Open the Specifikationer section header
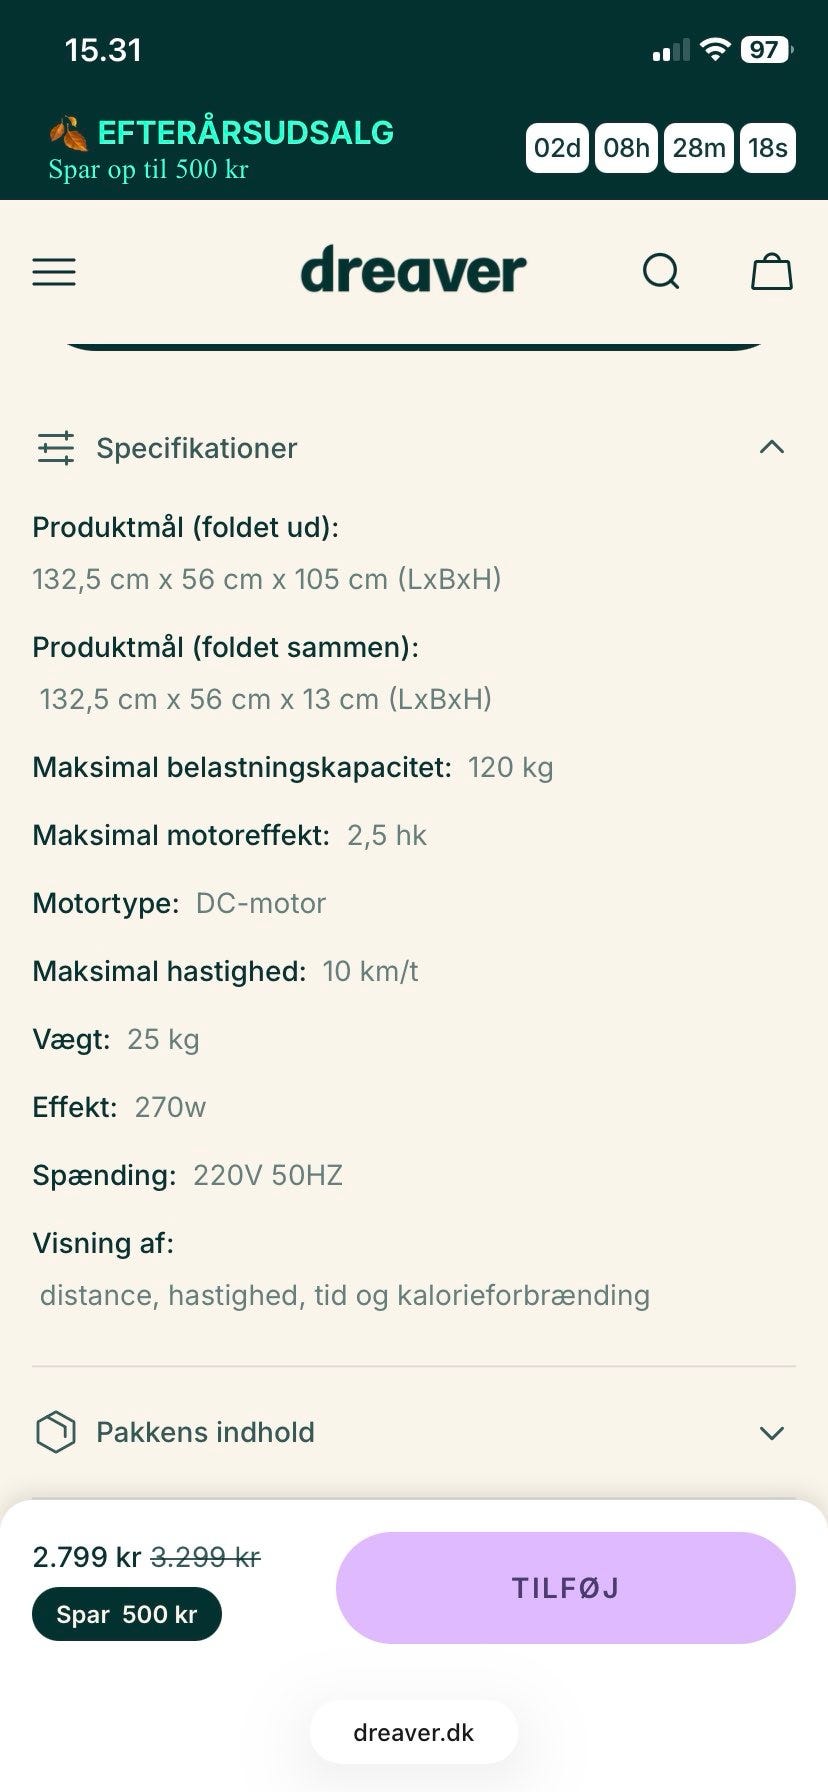 pos(197,448)
